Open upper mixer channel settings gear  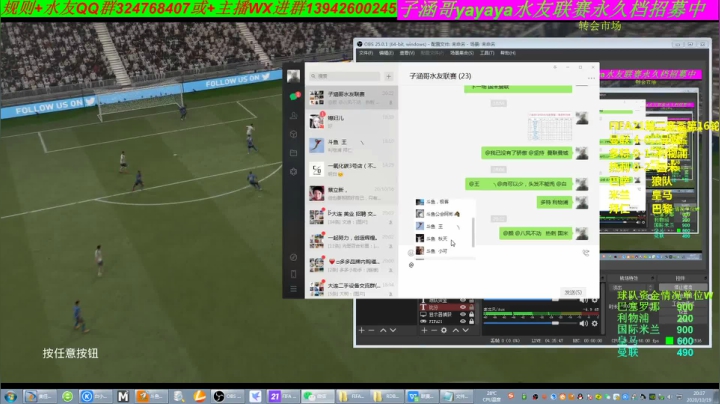click(595, 300)
